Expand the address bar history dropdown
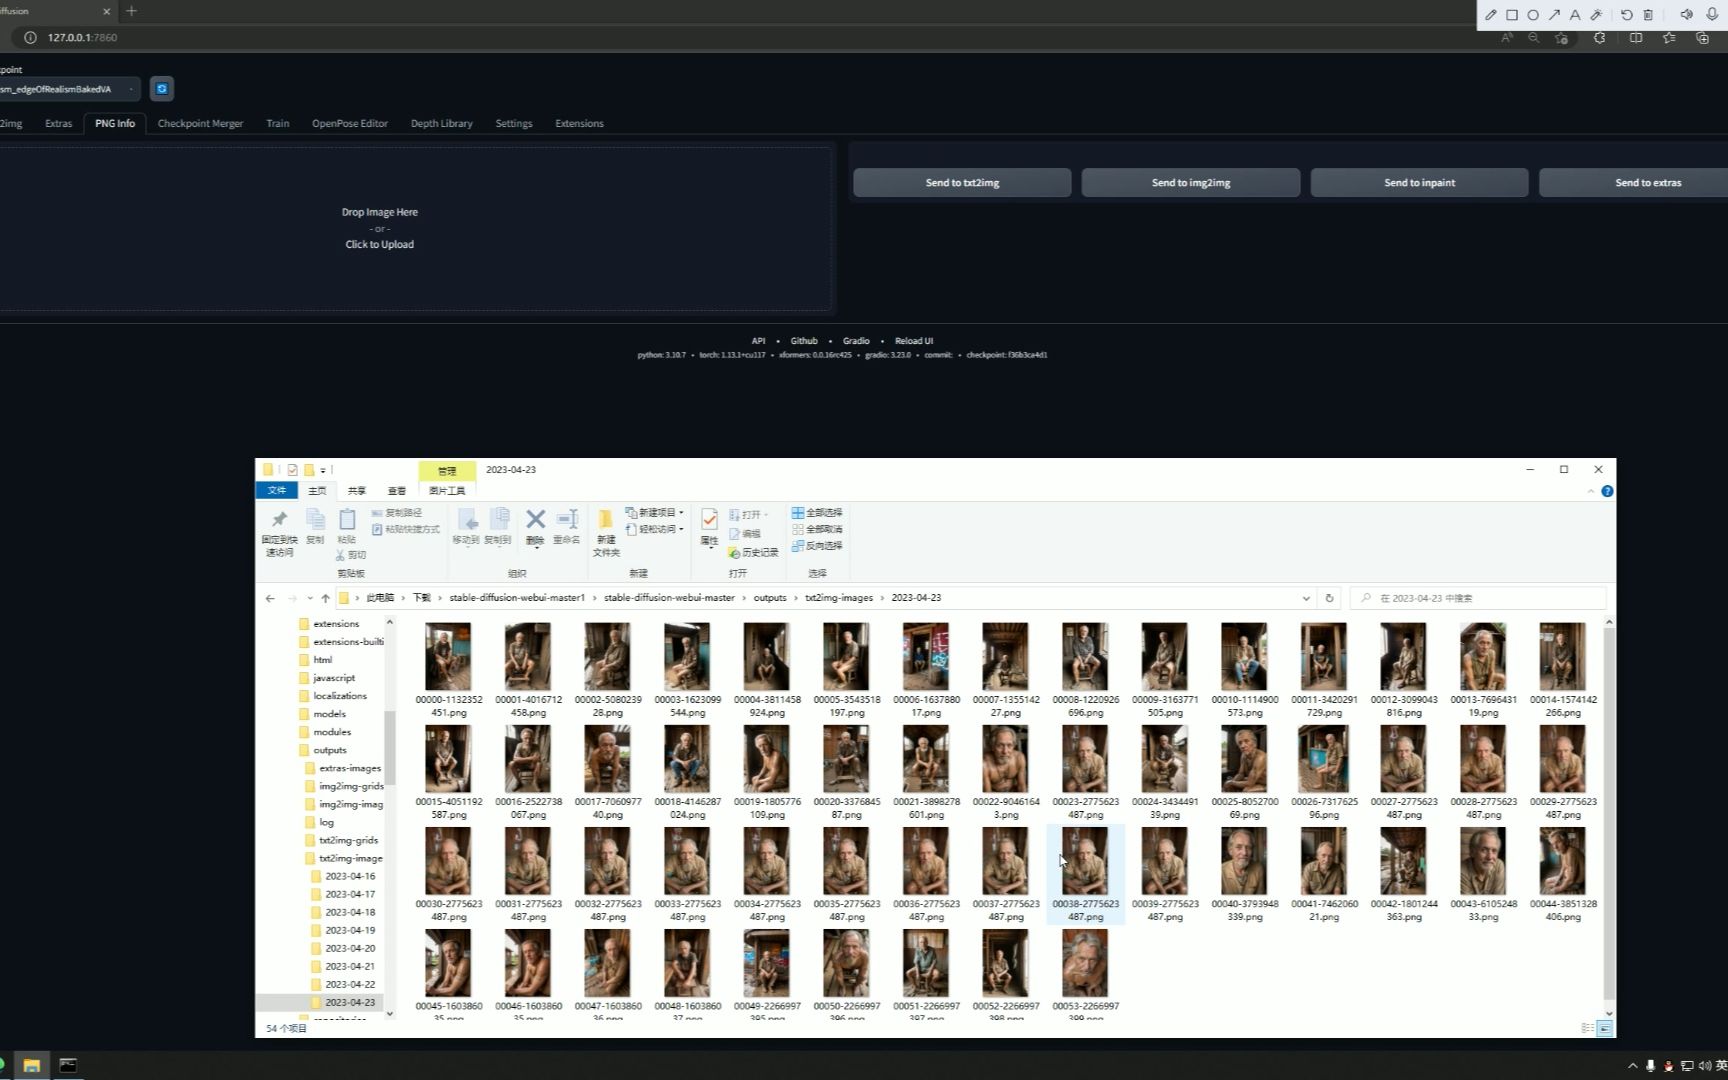 point(1305,598)
